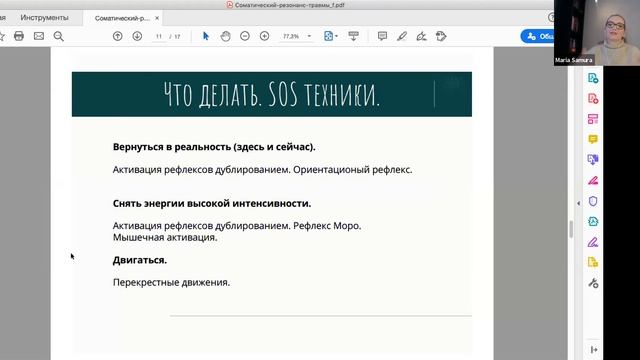This screenshot has width=640, height=360.
Task: Click the vertical scrollbar thumb
Action: (571, 229)
